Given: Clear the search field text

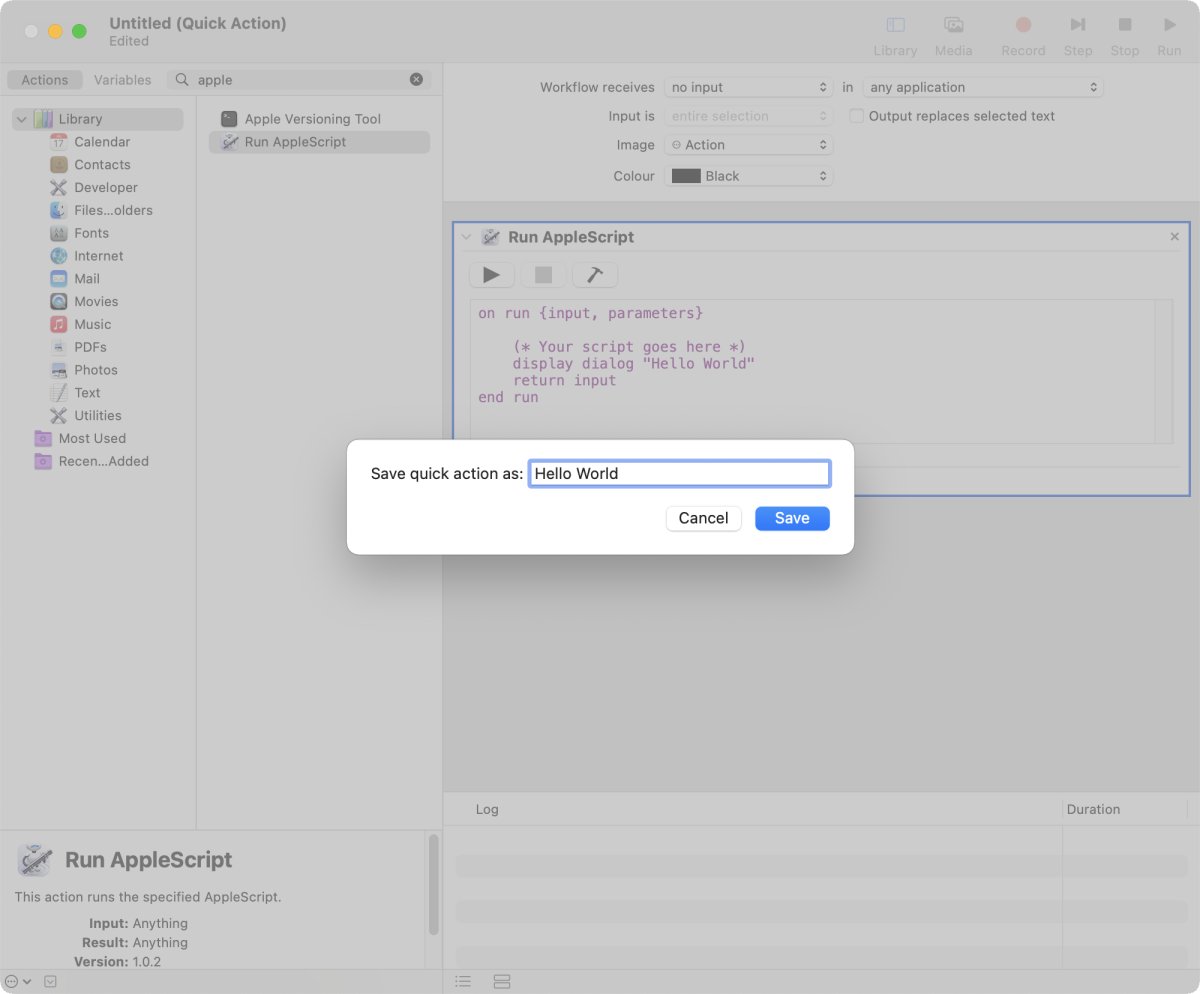Looking at the screenshot, I should pyautogui.click(x=416, y=80).
